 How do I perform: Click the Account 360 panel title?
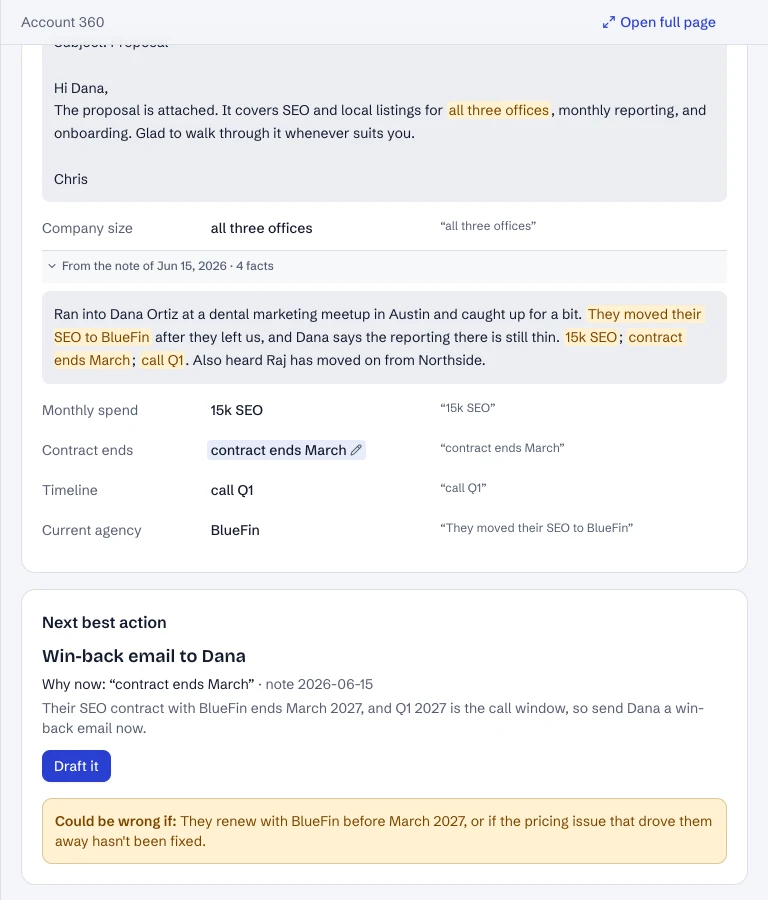(63, 22)
